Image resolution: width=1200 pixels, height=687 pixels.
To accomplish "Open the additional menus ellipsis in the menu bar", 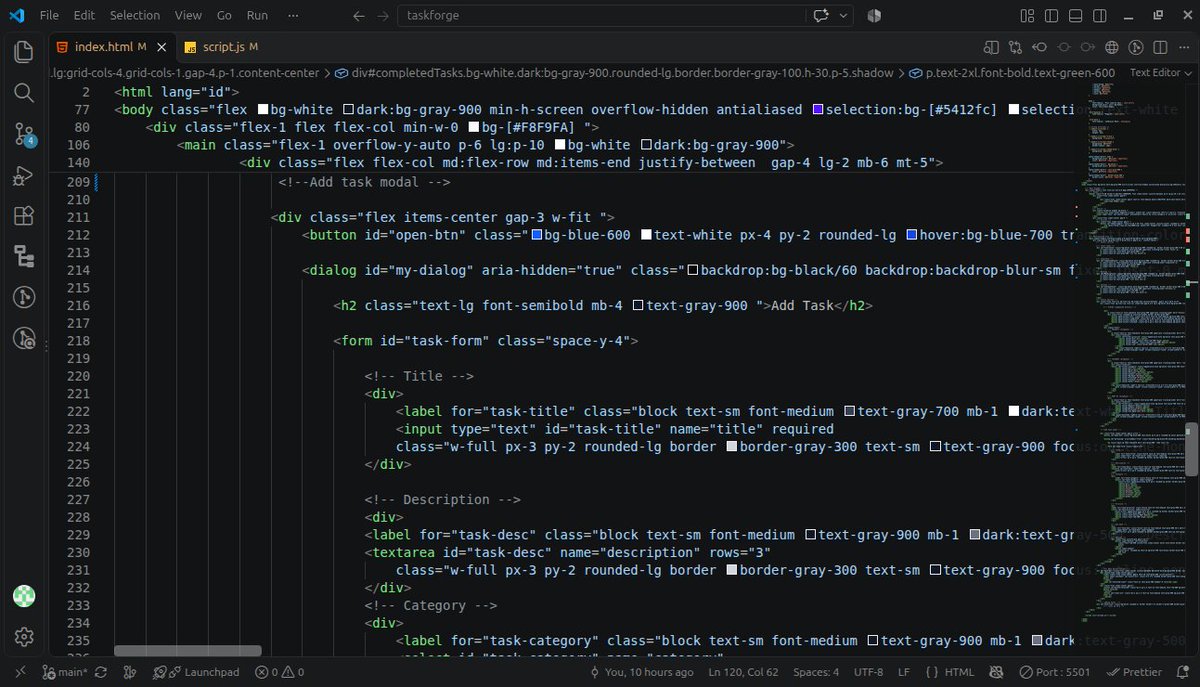I will pos(292,16).
